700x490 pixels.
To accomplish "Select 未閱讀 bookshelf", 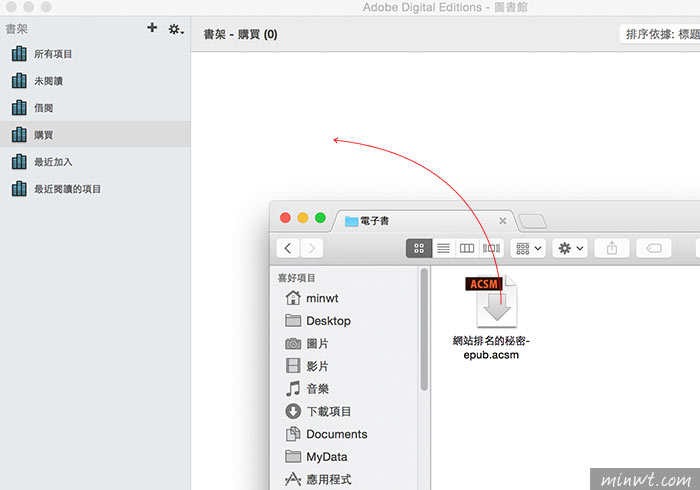I will tap(95, 81).
